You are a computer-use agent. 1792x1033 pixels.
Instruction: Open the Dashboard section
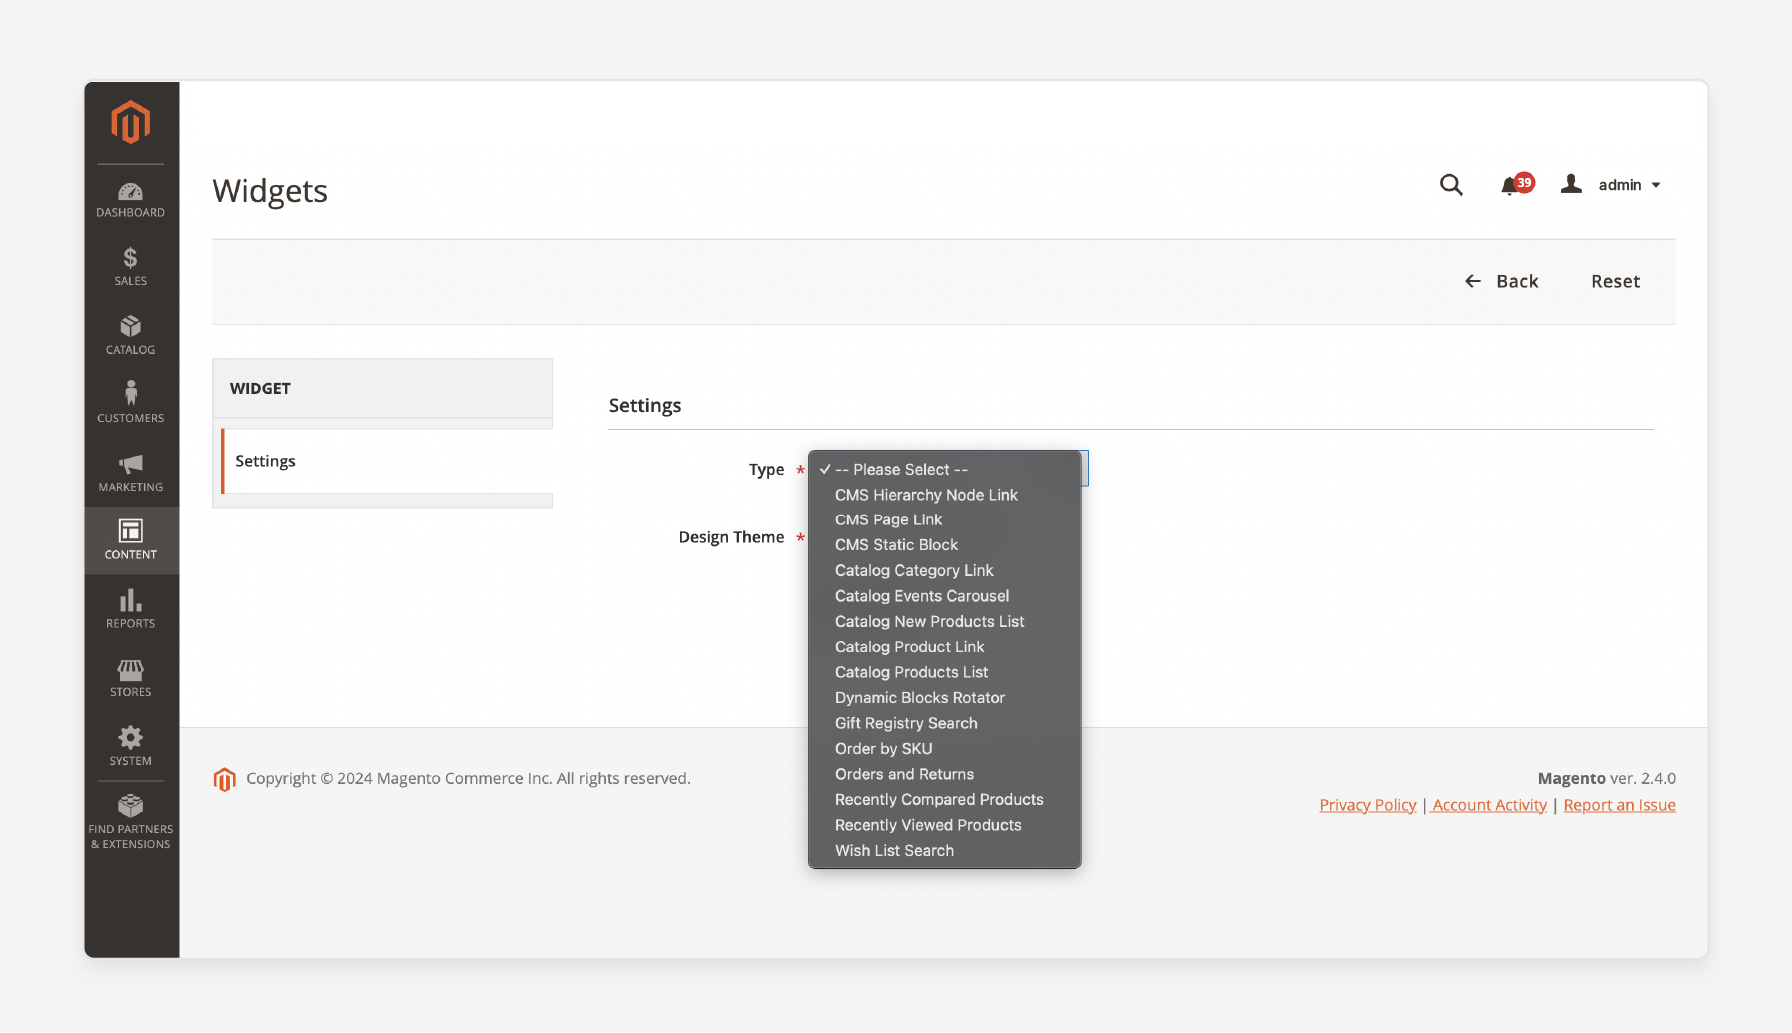point(131,199)
